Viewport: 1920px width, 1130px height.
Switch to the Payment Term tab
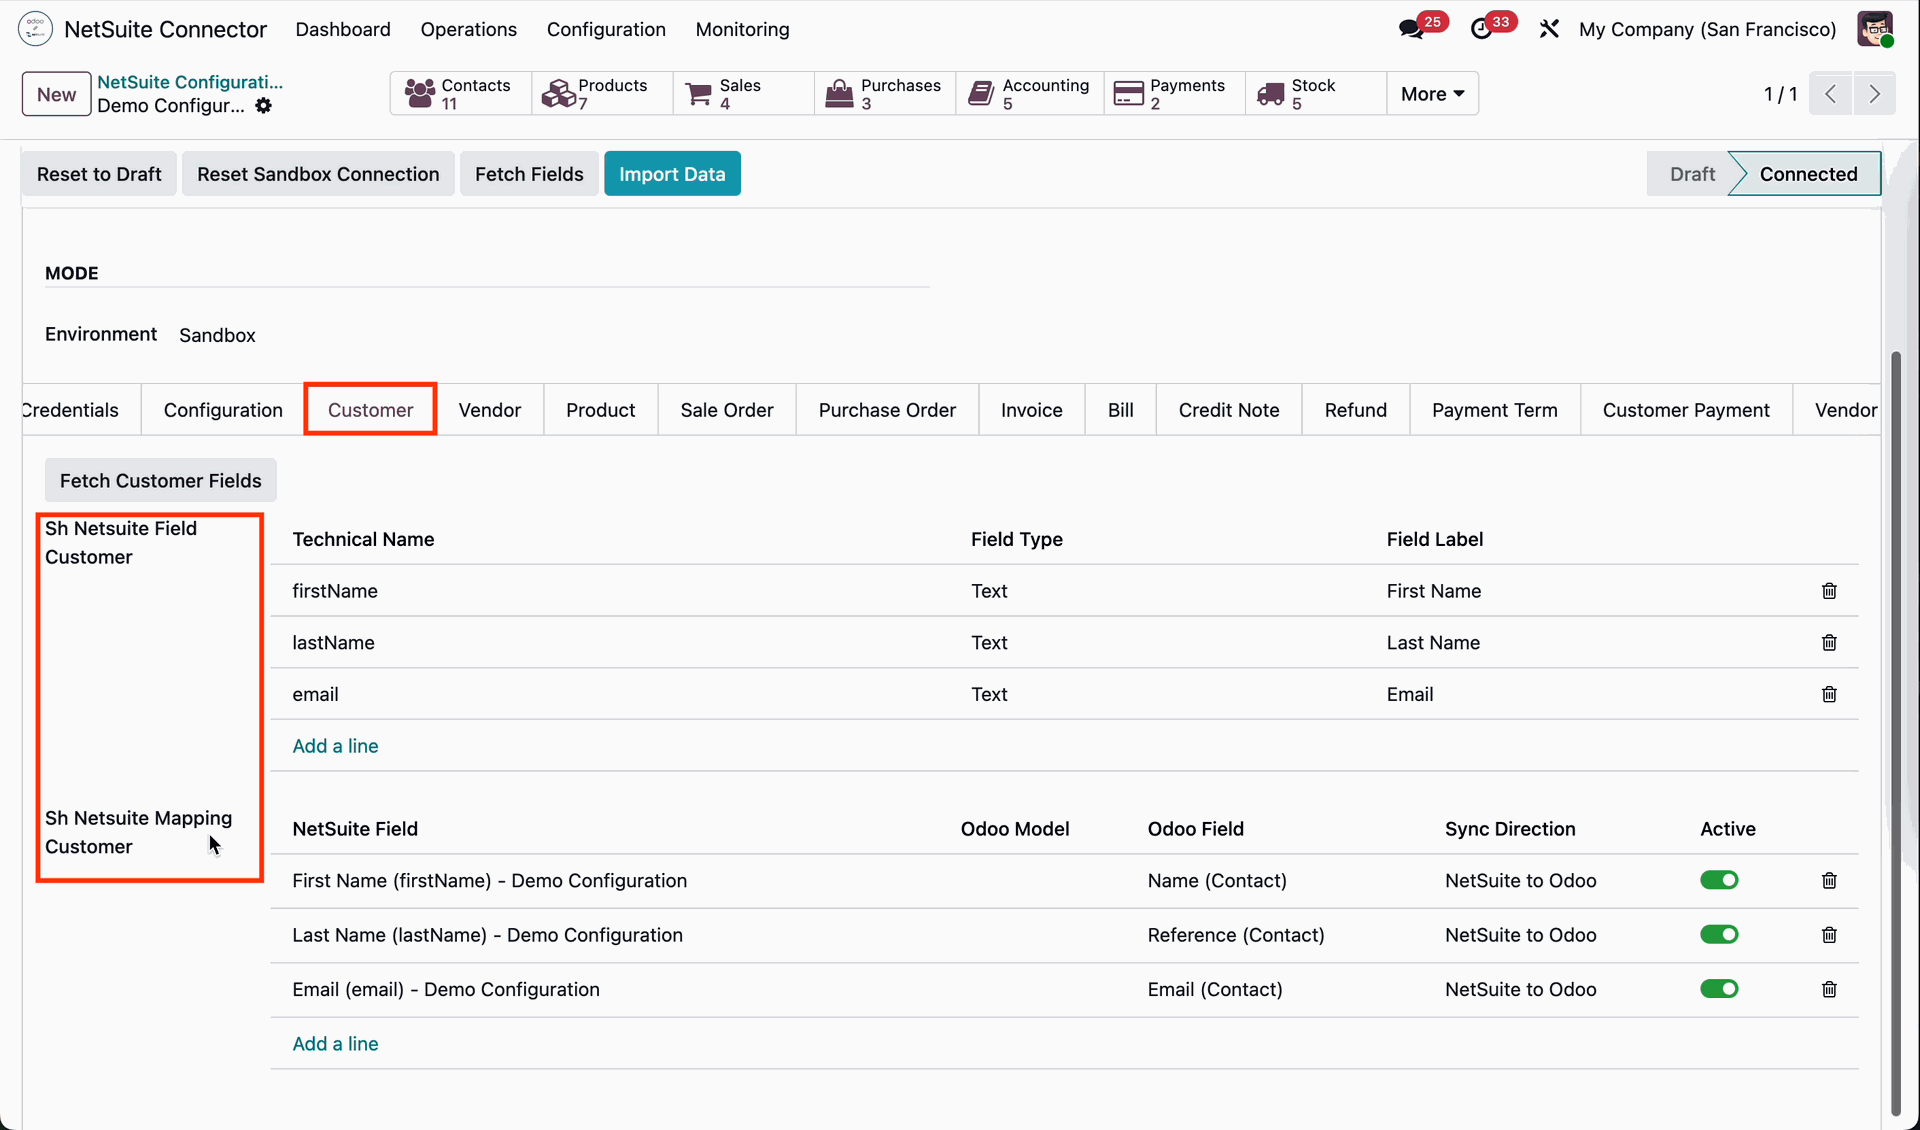1495,410
